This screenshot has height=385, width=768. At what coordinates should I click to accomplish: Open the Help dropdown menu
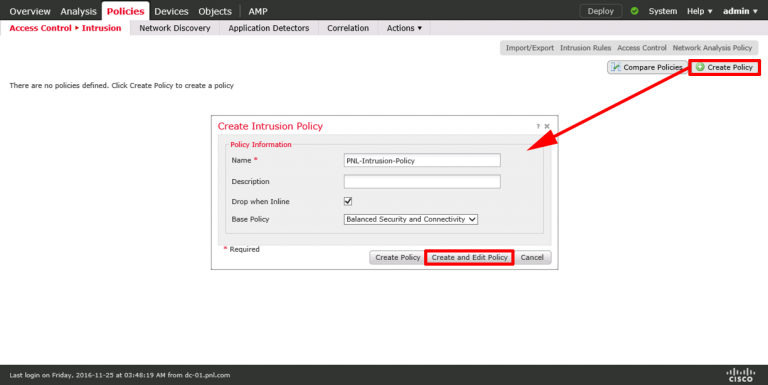pos(699,11)
